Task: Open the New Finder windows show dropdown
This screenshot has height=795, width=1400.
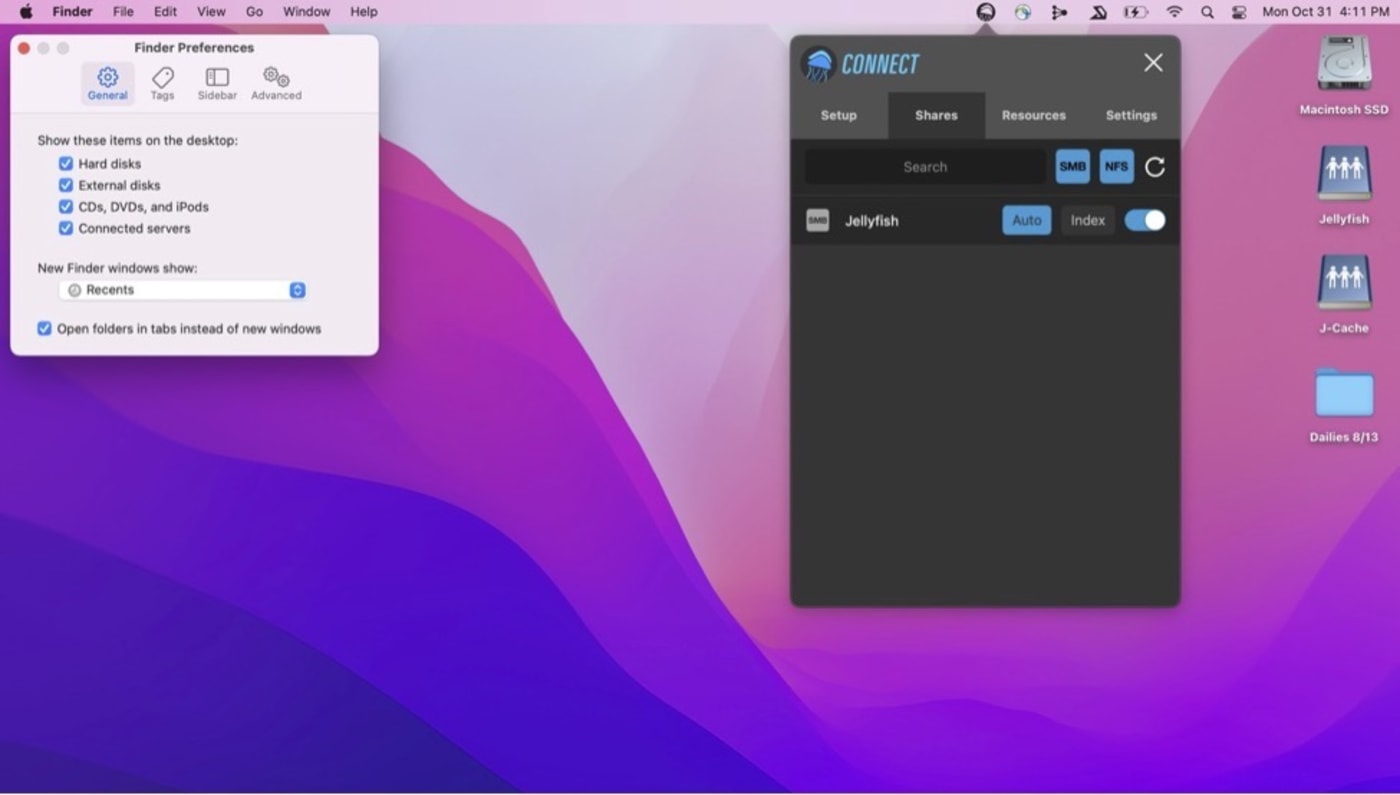Action: coord(182,290)
